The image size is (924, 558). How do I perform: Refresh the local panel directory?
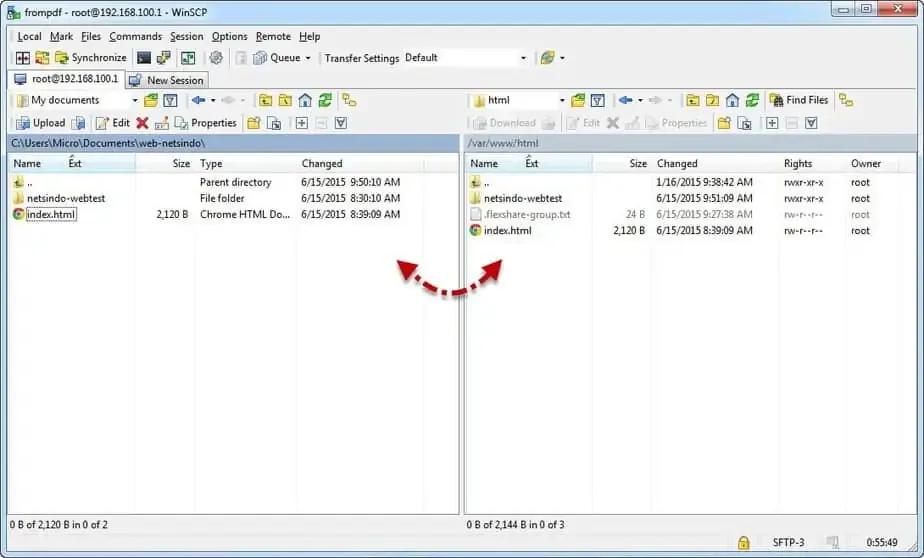click(324, 100)
